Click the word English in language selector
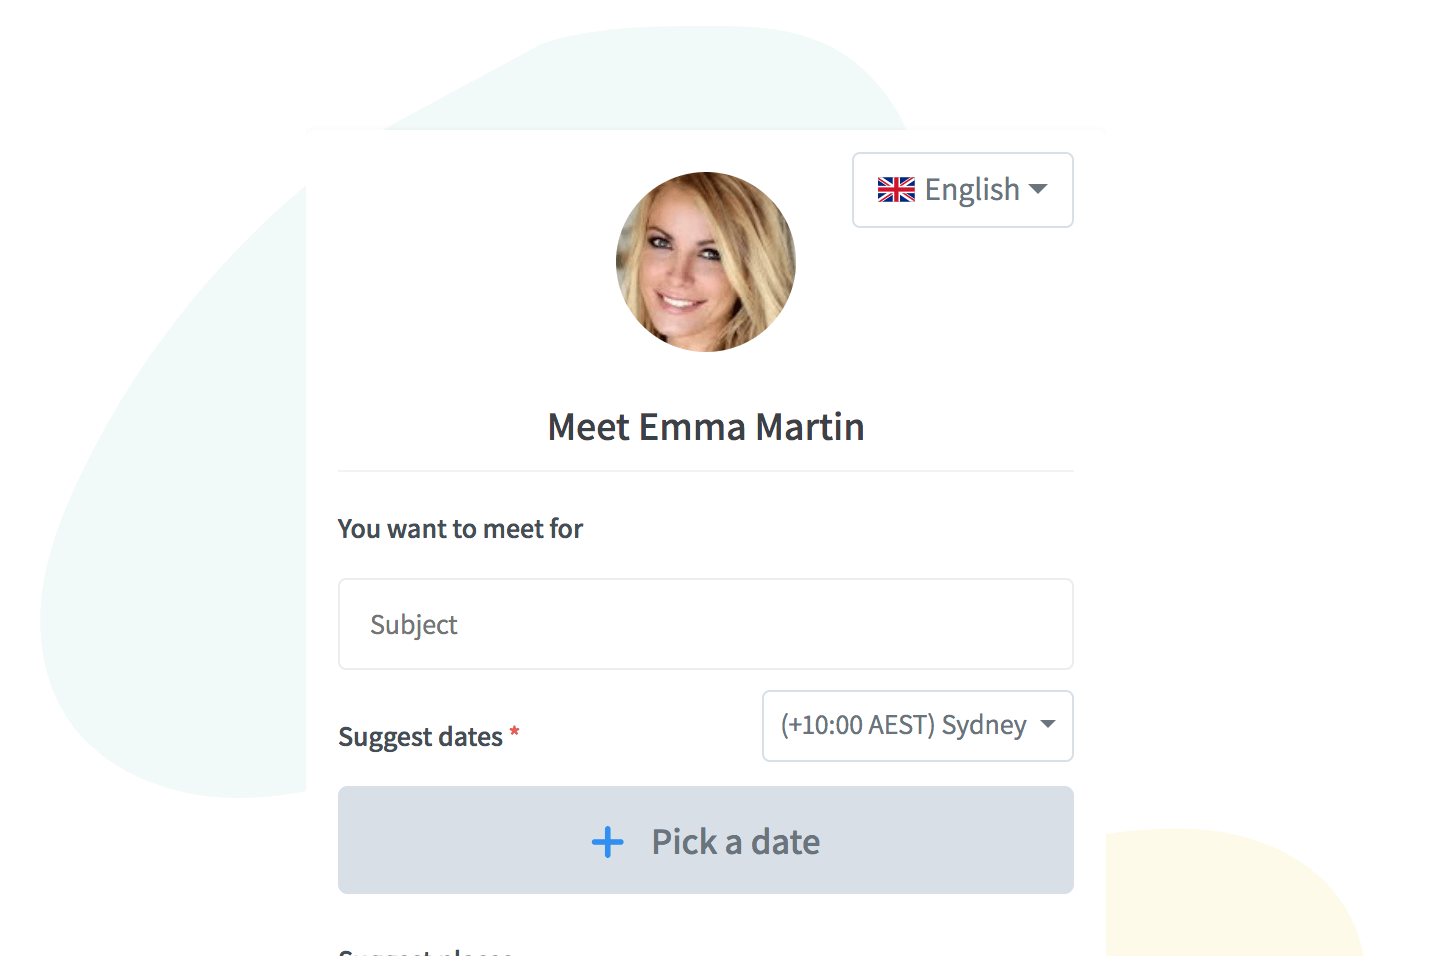The image size is (1452, 956). [x=971, y=190]
